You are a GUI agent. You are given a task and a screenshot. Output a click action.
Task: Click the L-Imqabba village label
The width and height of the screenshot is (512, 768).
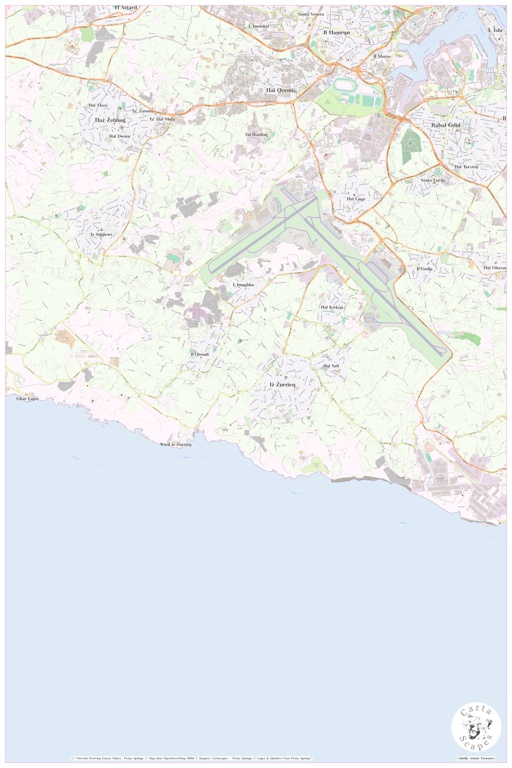click(243, 285)
